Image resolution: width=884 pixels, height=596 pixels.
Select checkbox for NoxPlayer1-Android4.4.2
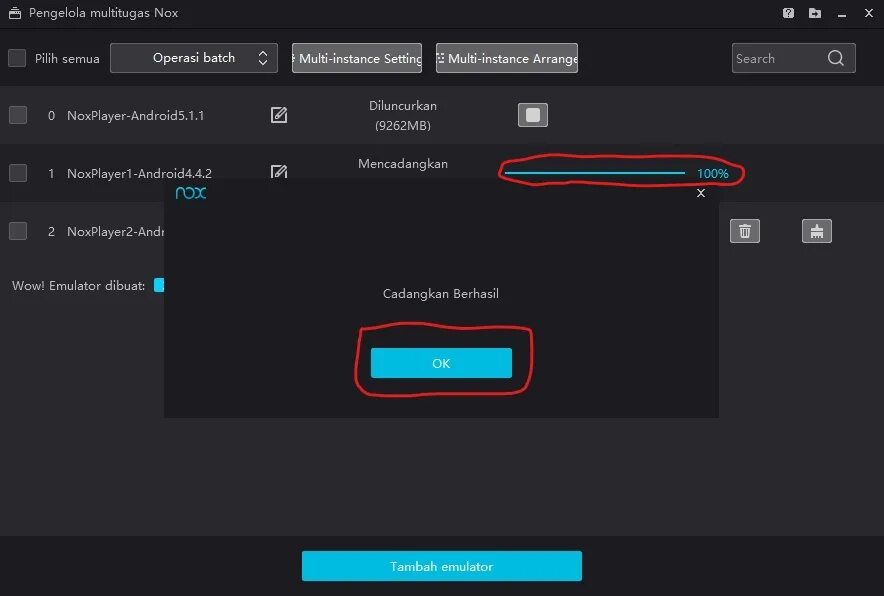click(x=18, y=173)
